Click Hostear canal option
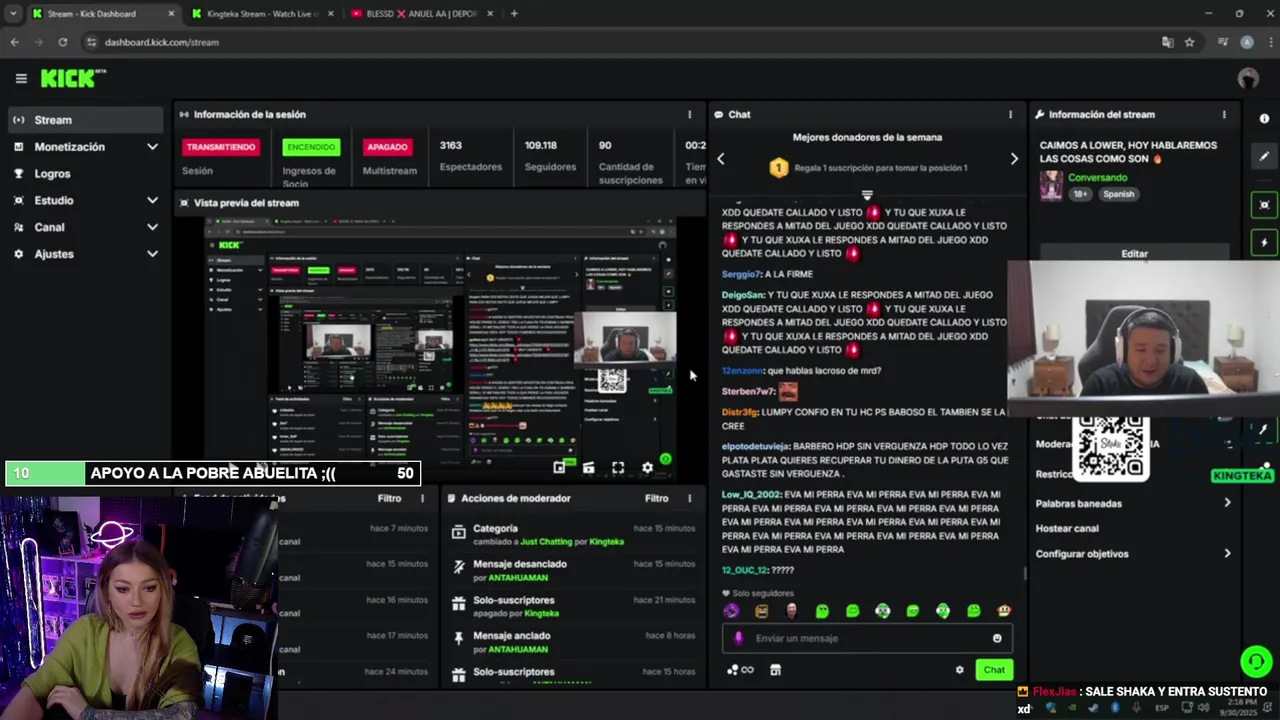 1067,528
